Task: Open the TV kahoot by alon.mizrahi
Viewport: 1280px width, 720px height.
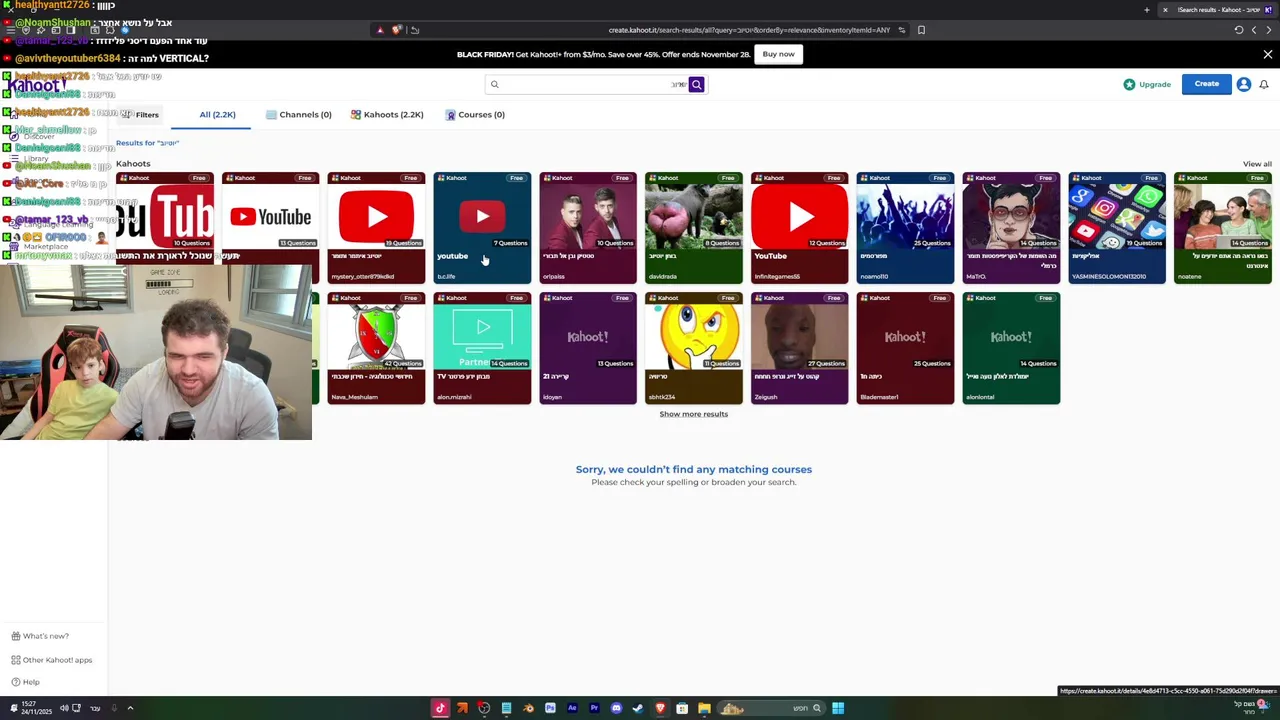Action: [x=482, y=348]
